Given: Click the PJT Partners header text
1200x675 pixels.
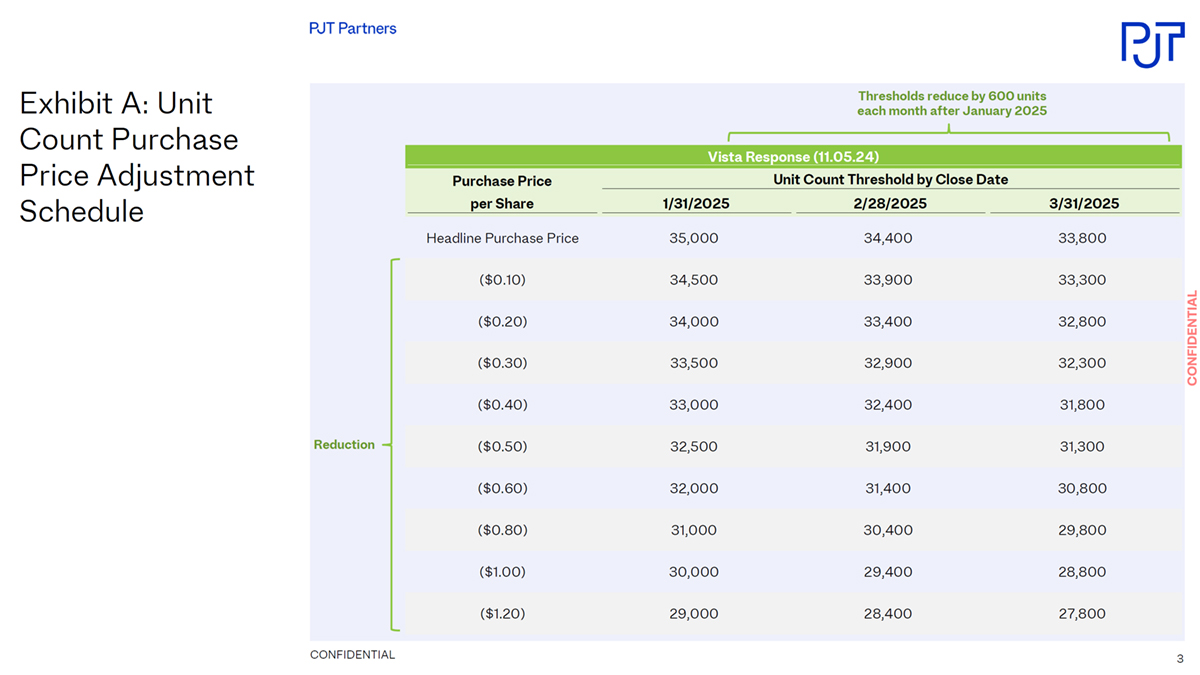Looking at the screenshot, I should pos(352,29).
